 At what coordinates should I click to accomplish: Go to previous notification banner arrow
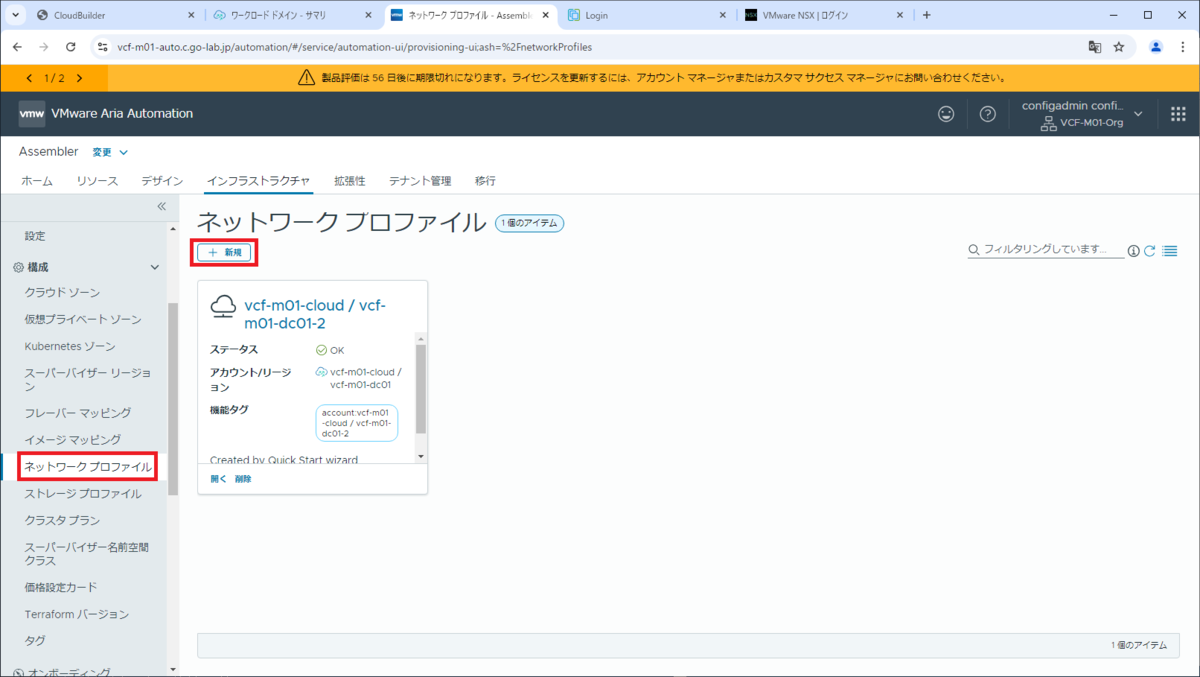29,77
